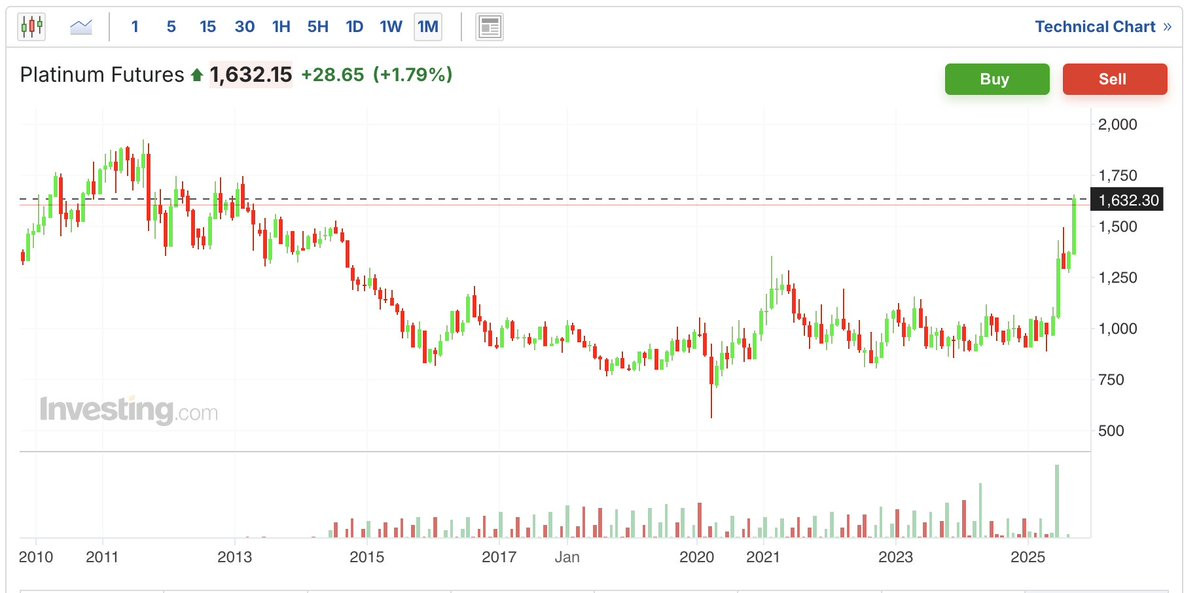Select the candlestick chart type icon
The image size is (1199, 593).
(31, 27)
